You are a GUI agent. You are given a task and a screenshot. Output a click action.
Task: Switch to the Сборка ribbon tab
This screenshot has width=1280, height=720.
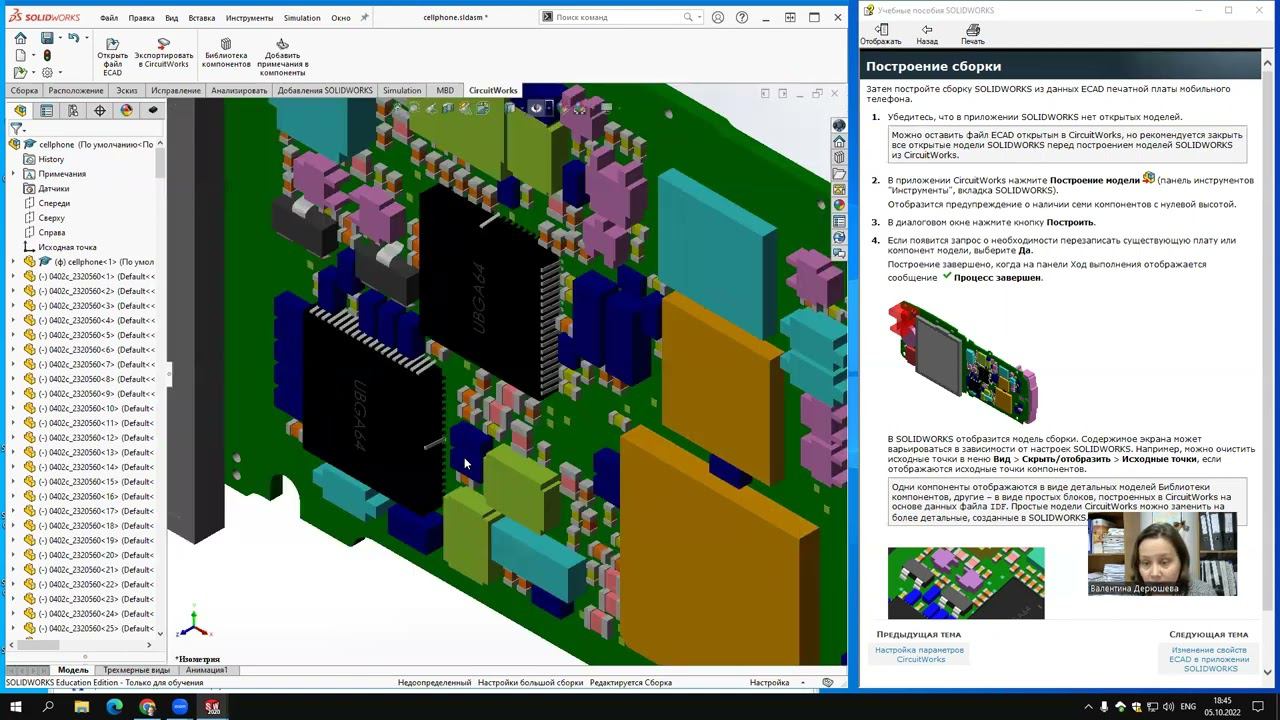24,90
